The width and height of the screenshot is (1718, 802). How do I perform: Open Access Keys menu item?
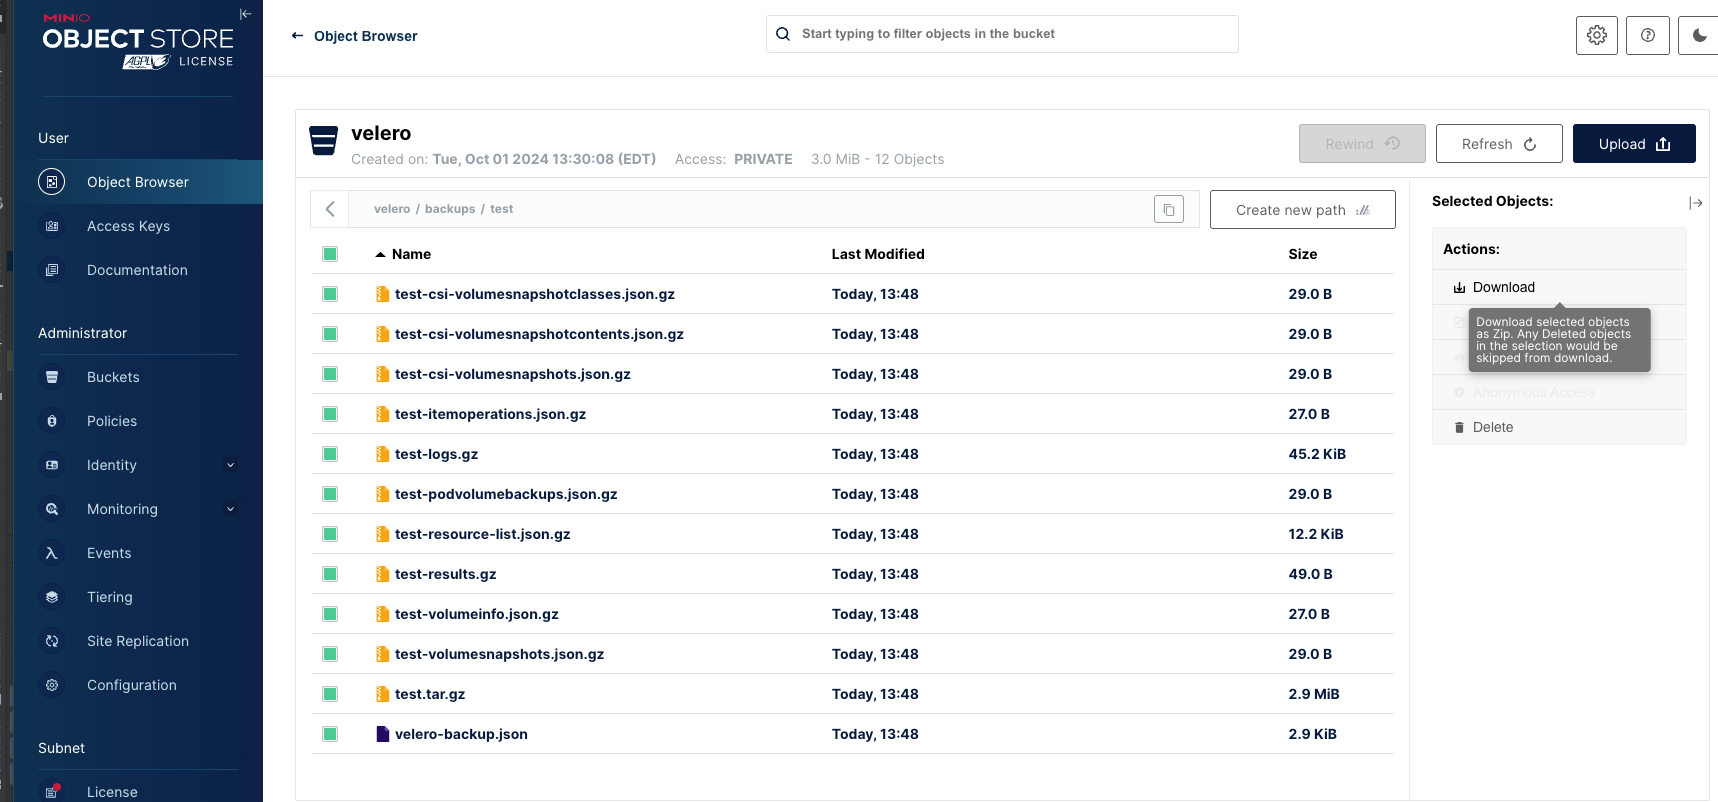coord(138,226)
